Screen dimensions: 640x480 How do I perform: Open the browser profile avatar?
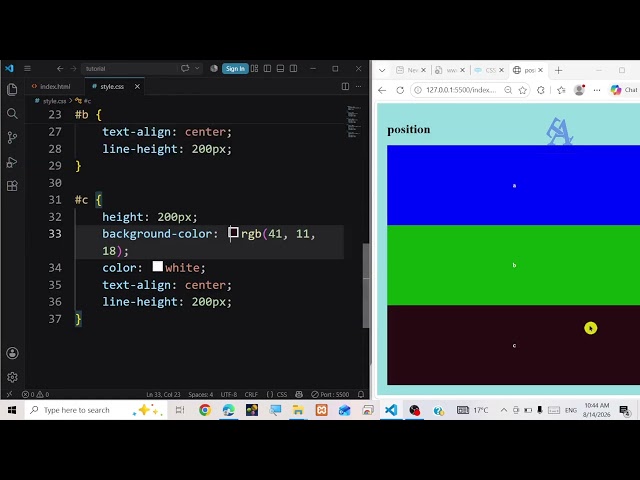coord(579,90)
